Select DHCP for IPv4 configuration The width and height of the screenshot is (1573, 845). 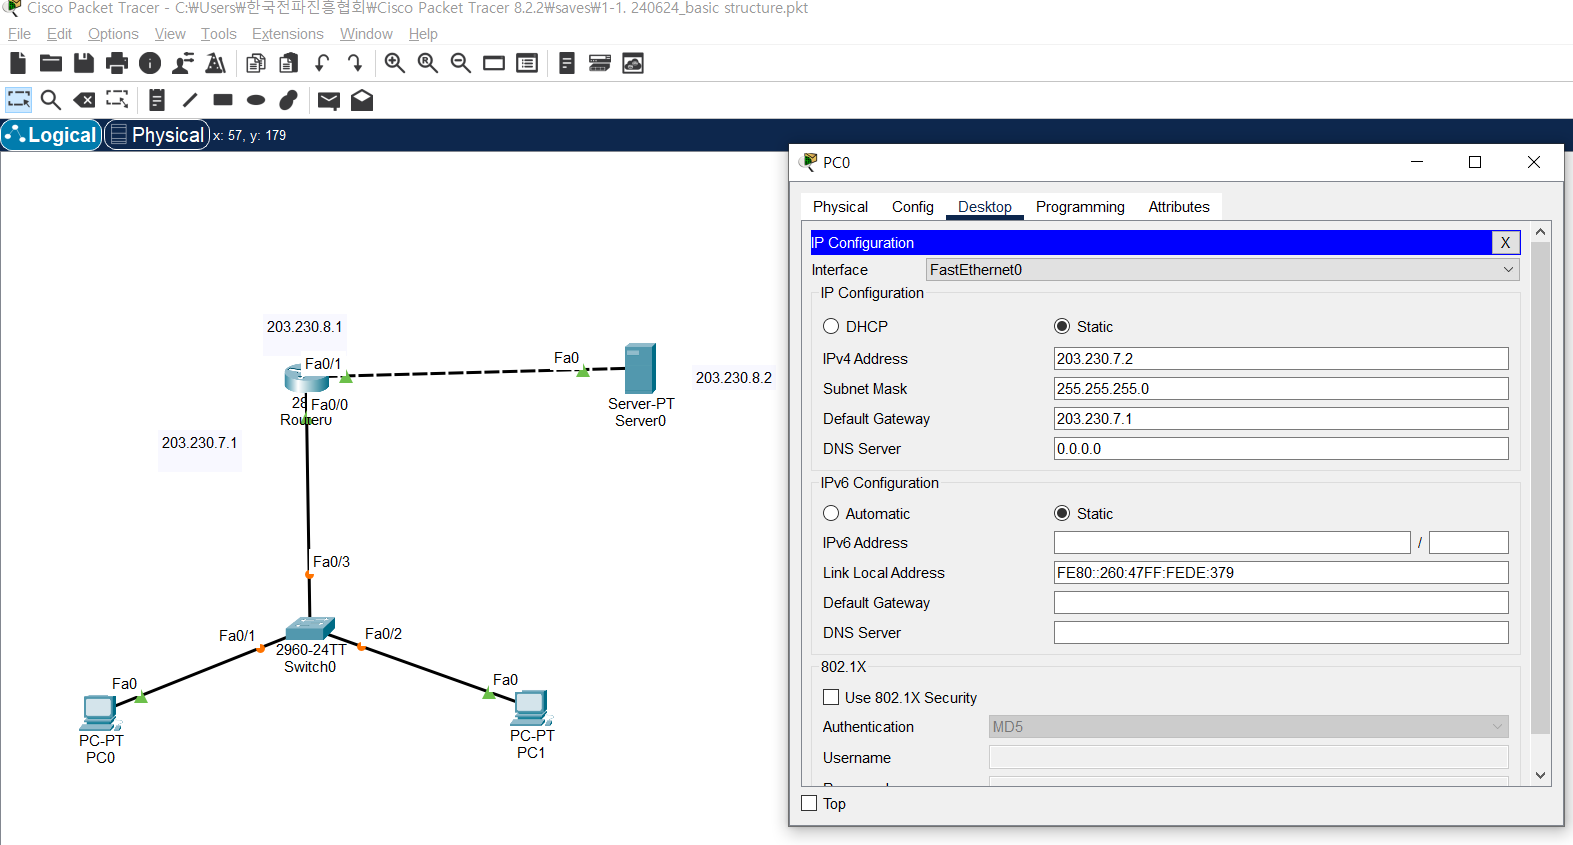click(x=831, y=326)
